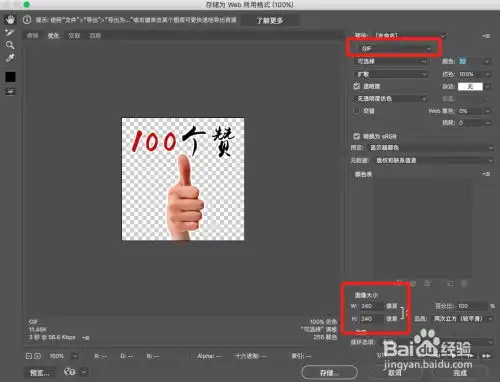Open the 循环选项 looping dropdown
Image resolution: width=500 pixels, height=382 pixels.
[x=437, y=342]
